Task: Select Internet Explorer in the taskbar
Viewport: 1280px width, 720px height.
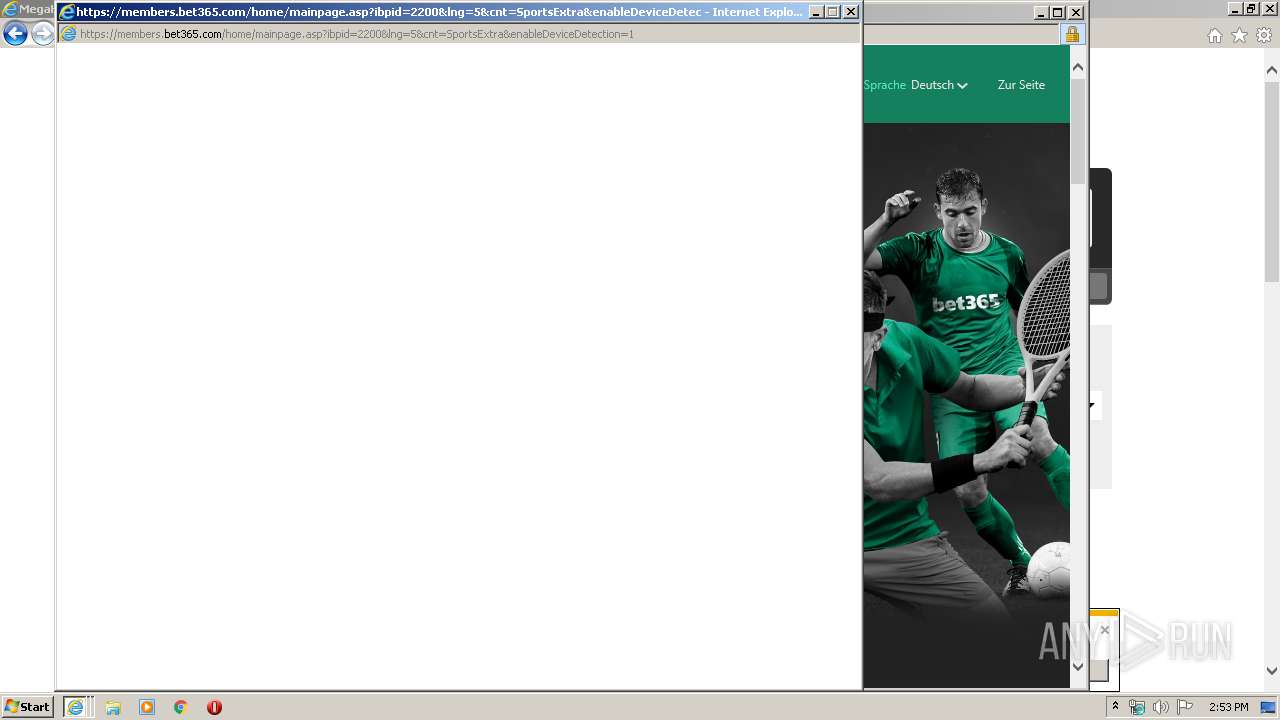Action: [78, 707]
